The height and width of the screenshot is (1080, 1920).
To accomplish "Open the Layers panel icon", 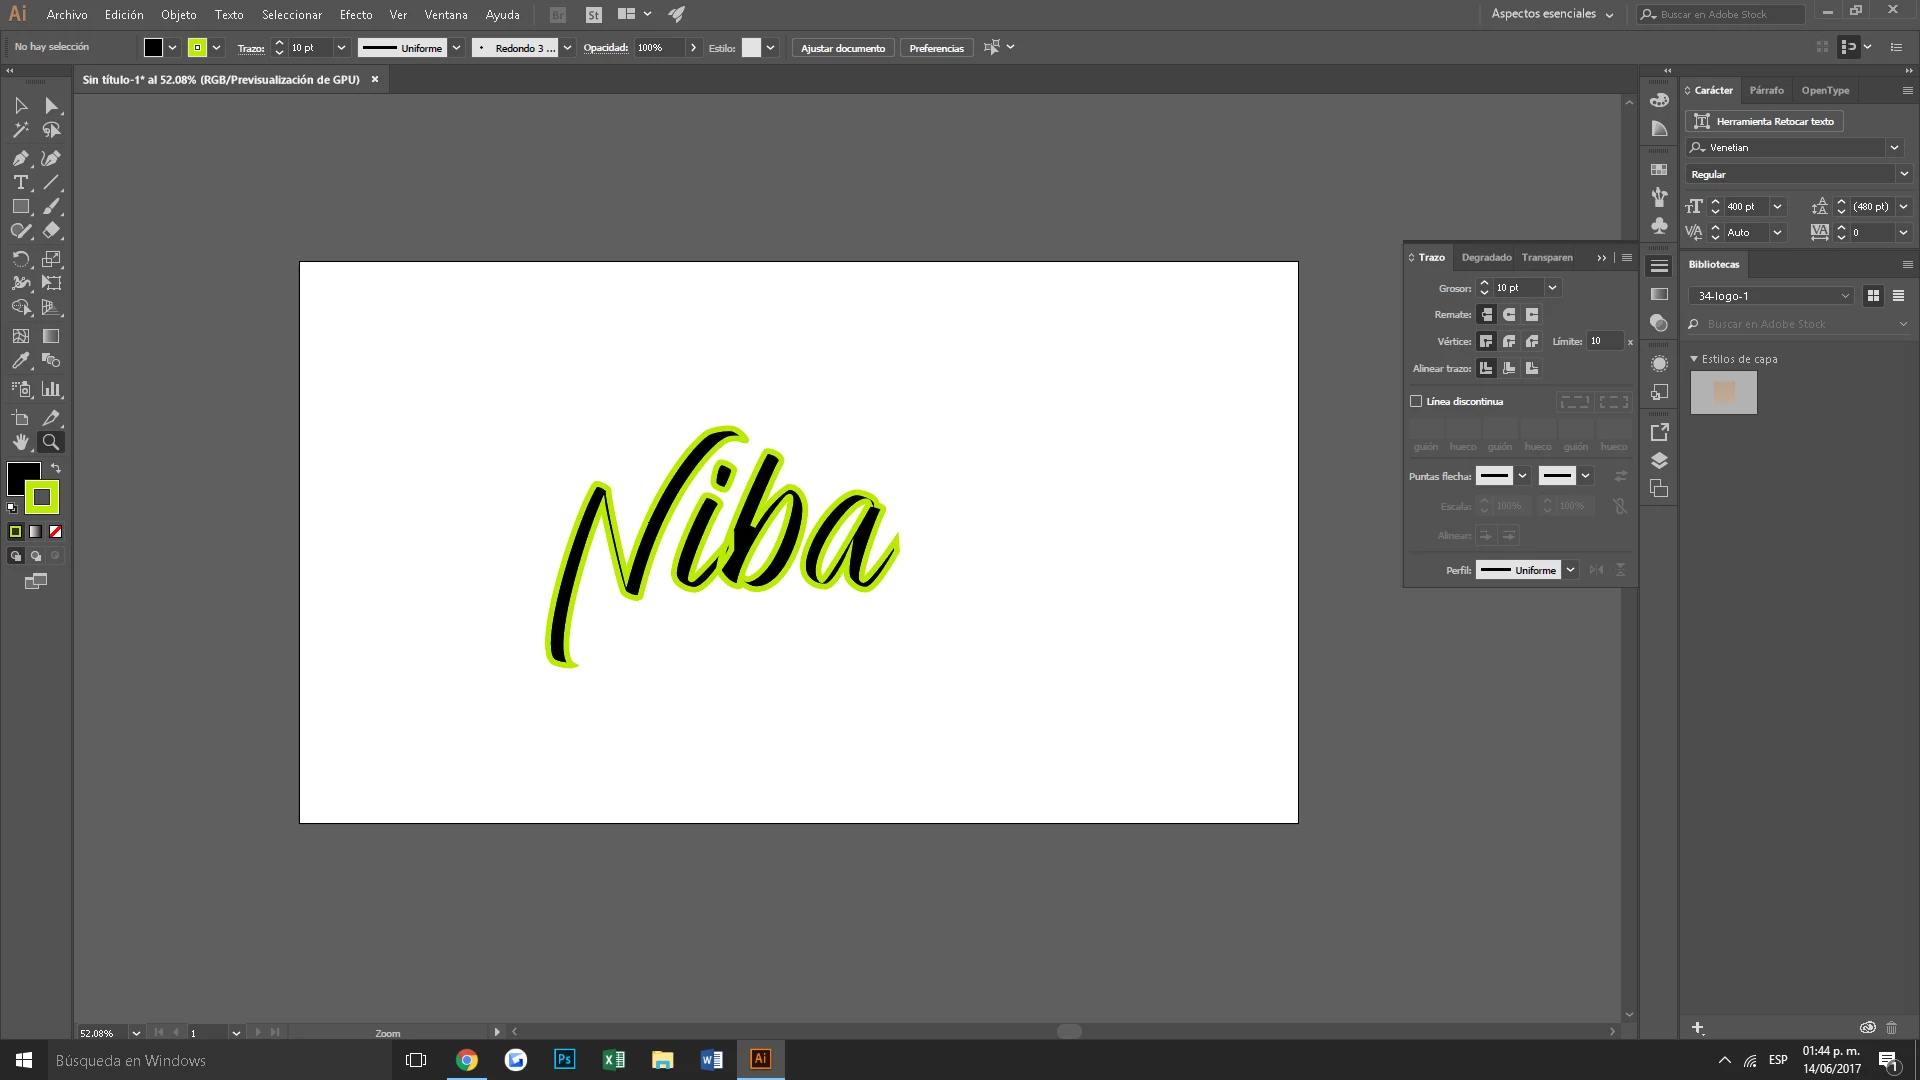I will tap(1659, 461).
